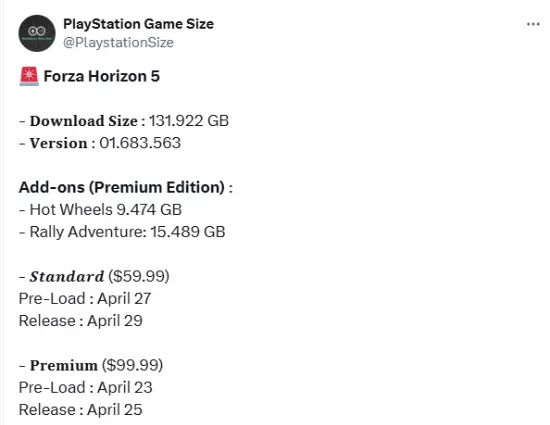Viewport: 550px width, 425px height.
Task: Click the Pre-Load April 23 line
Action: pos(86,387)
